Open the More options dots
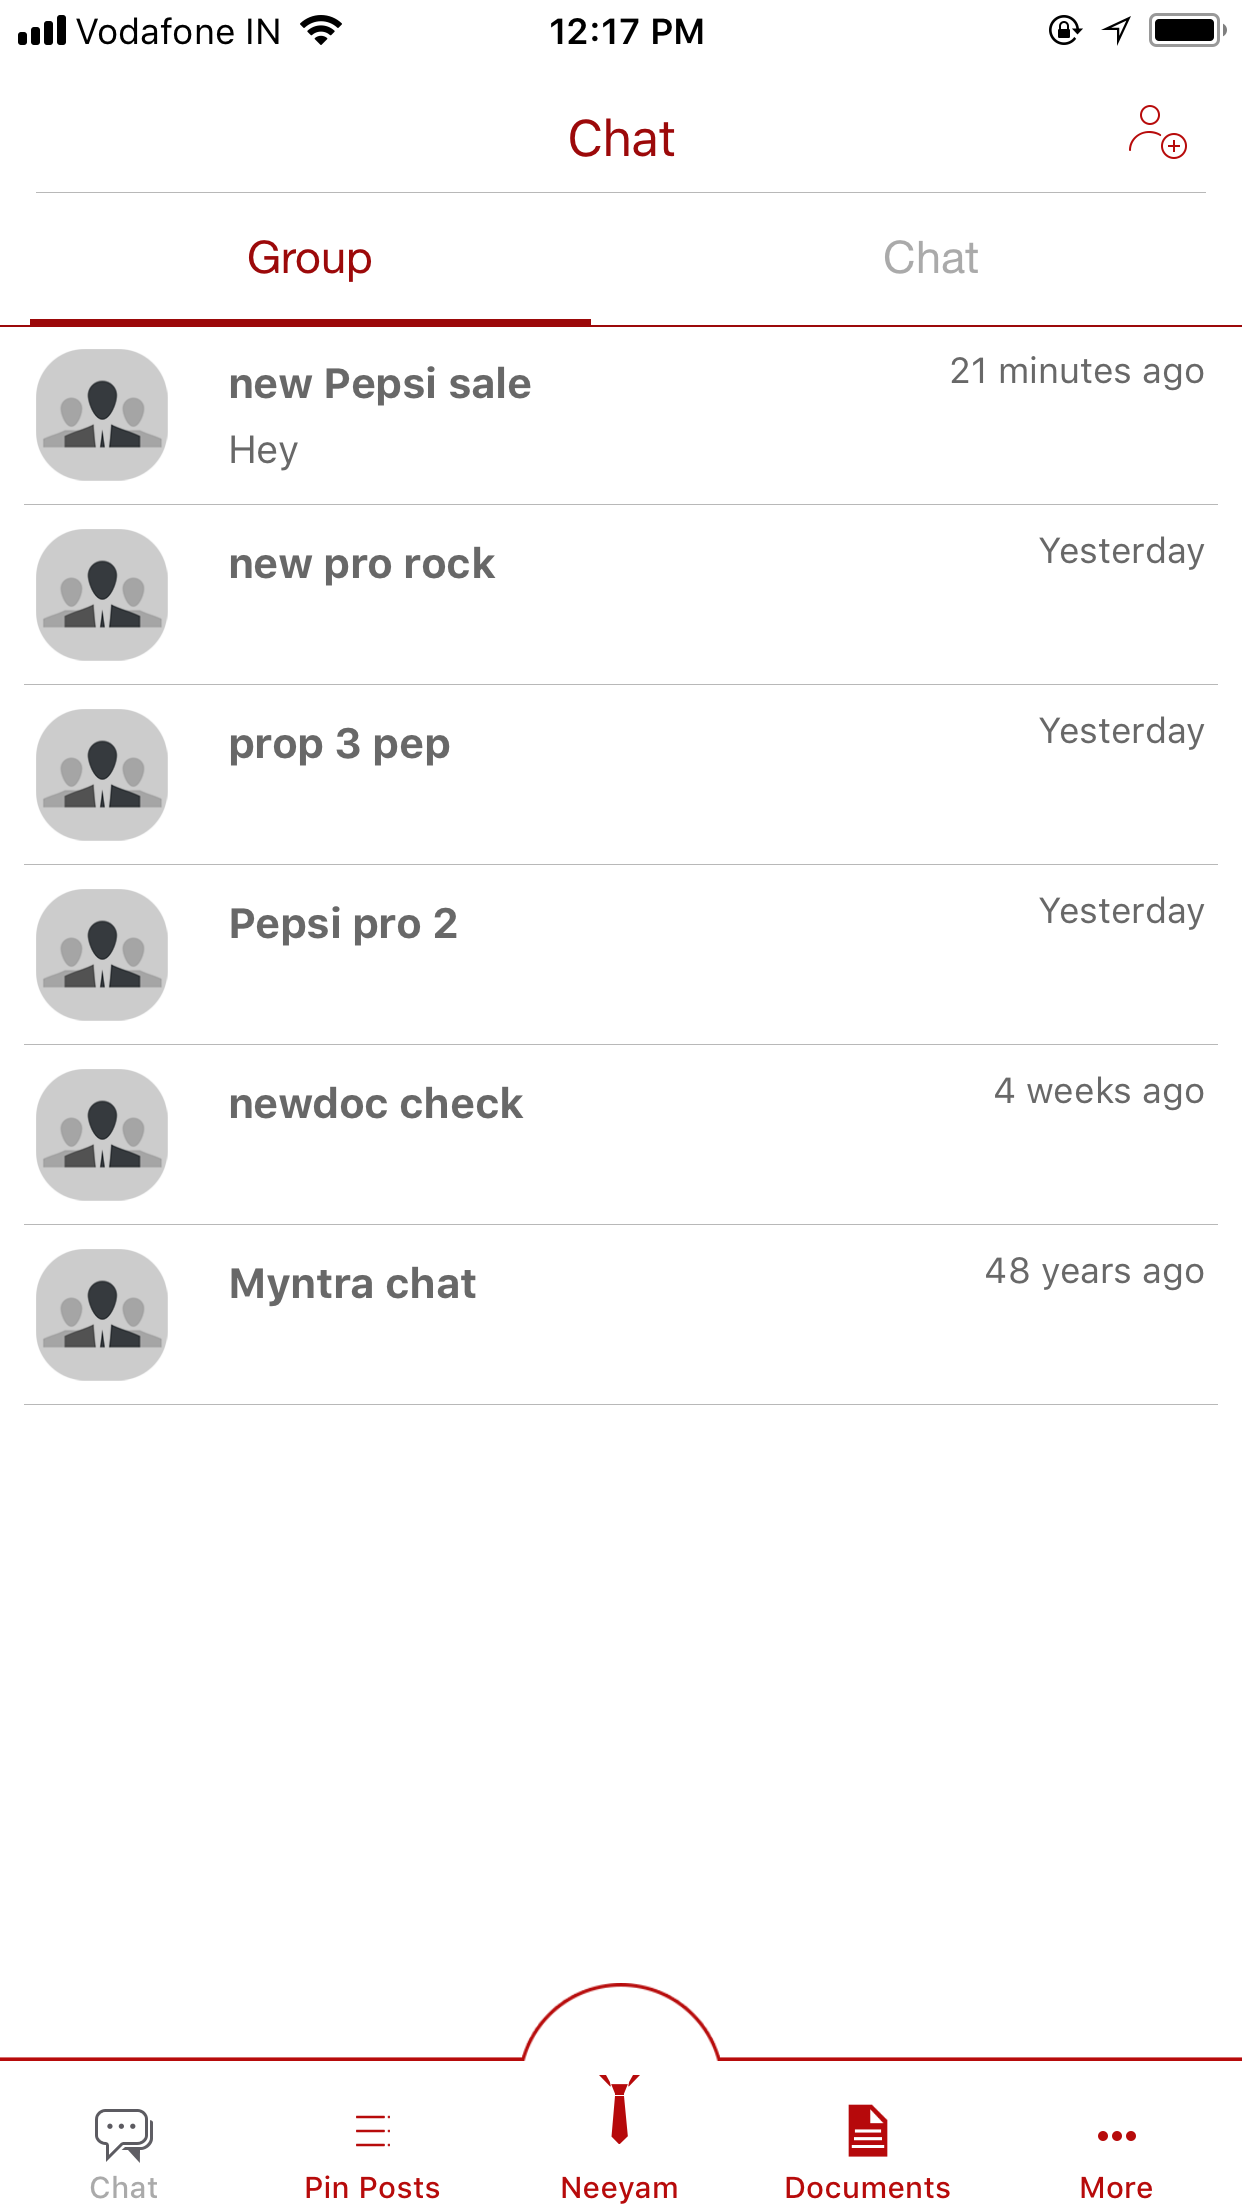Image resolution: width=1242 pixels, height=2208 pixels. [1116, 2136]
